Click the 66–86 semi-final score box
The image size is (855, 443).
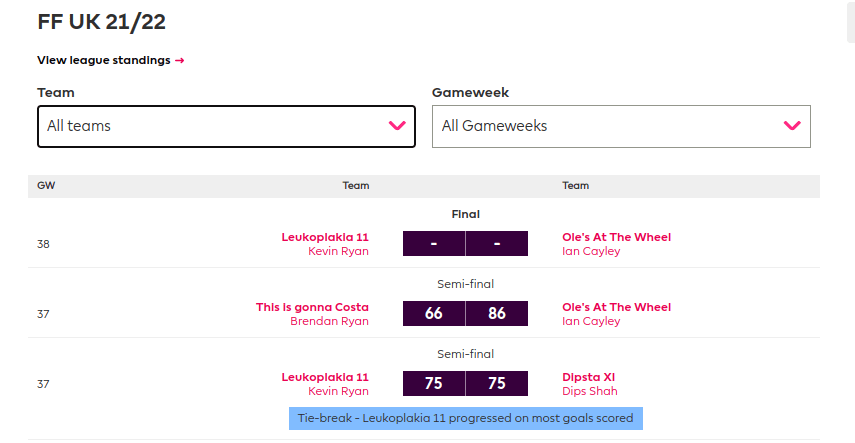[x=465, y=314]
